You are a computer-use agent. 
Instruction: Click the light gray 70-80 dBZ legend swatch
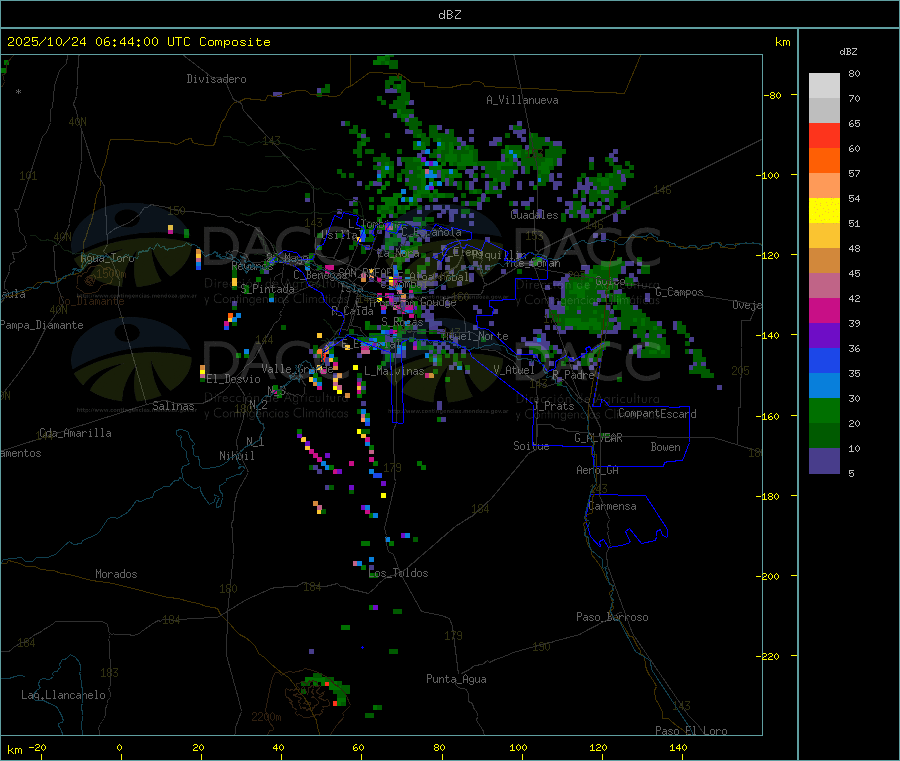tap(824, 86)
